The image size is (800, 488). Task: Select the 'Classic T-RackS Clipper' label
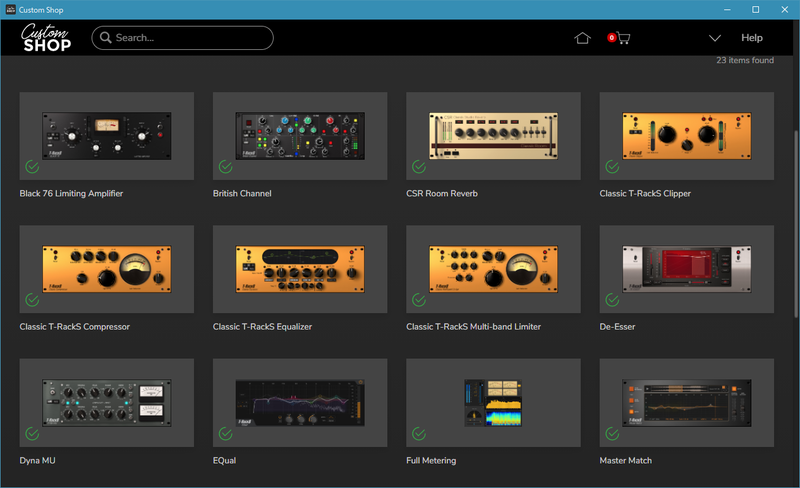point(645,193)
